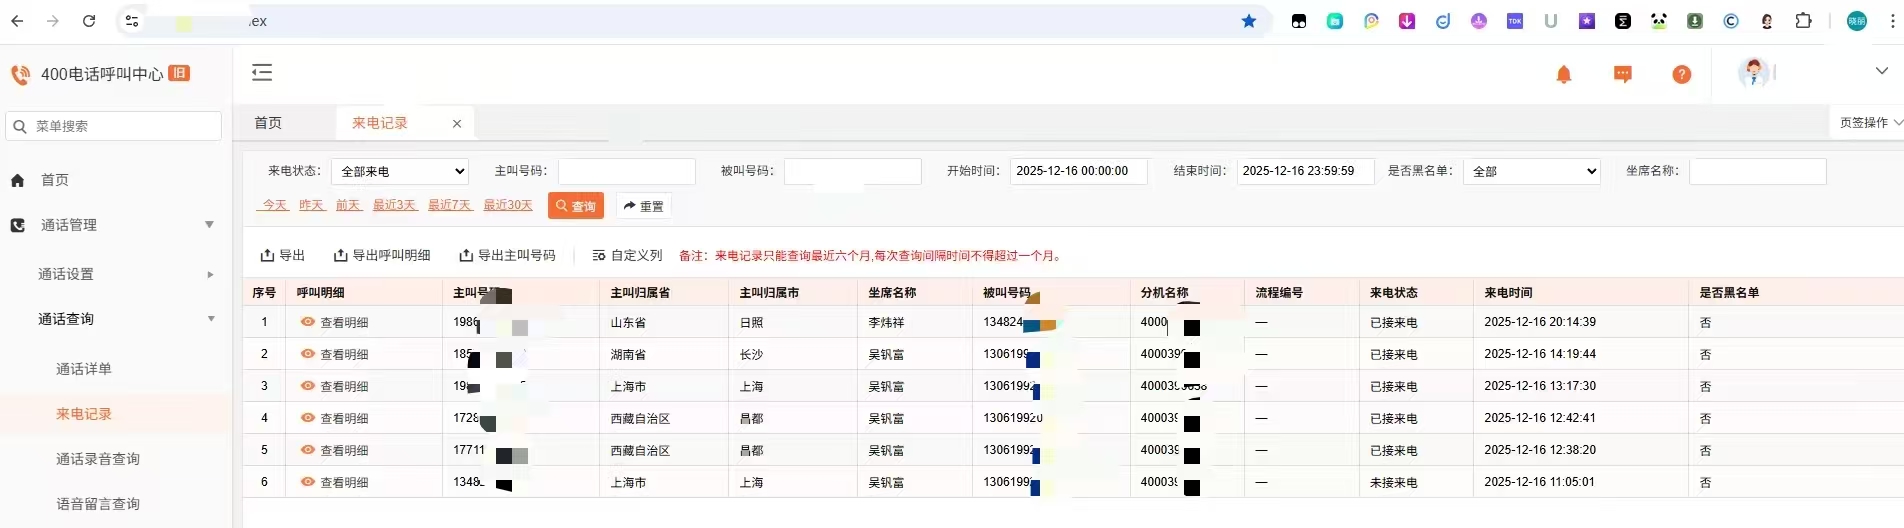Switch to the 首页 tab
1904x528 pixels.
pos(268,123)
